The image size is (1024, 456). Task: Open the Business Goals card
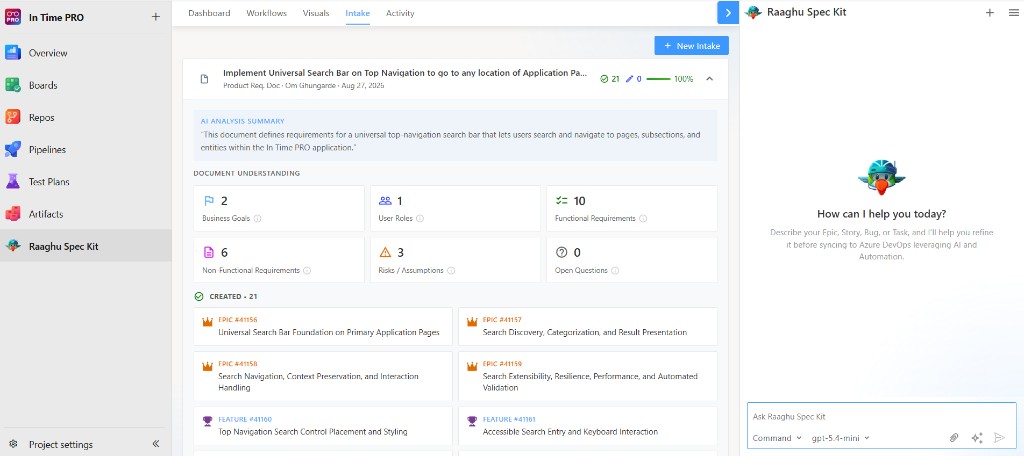click(x=279, y=208)
